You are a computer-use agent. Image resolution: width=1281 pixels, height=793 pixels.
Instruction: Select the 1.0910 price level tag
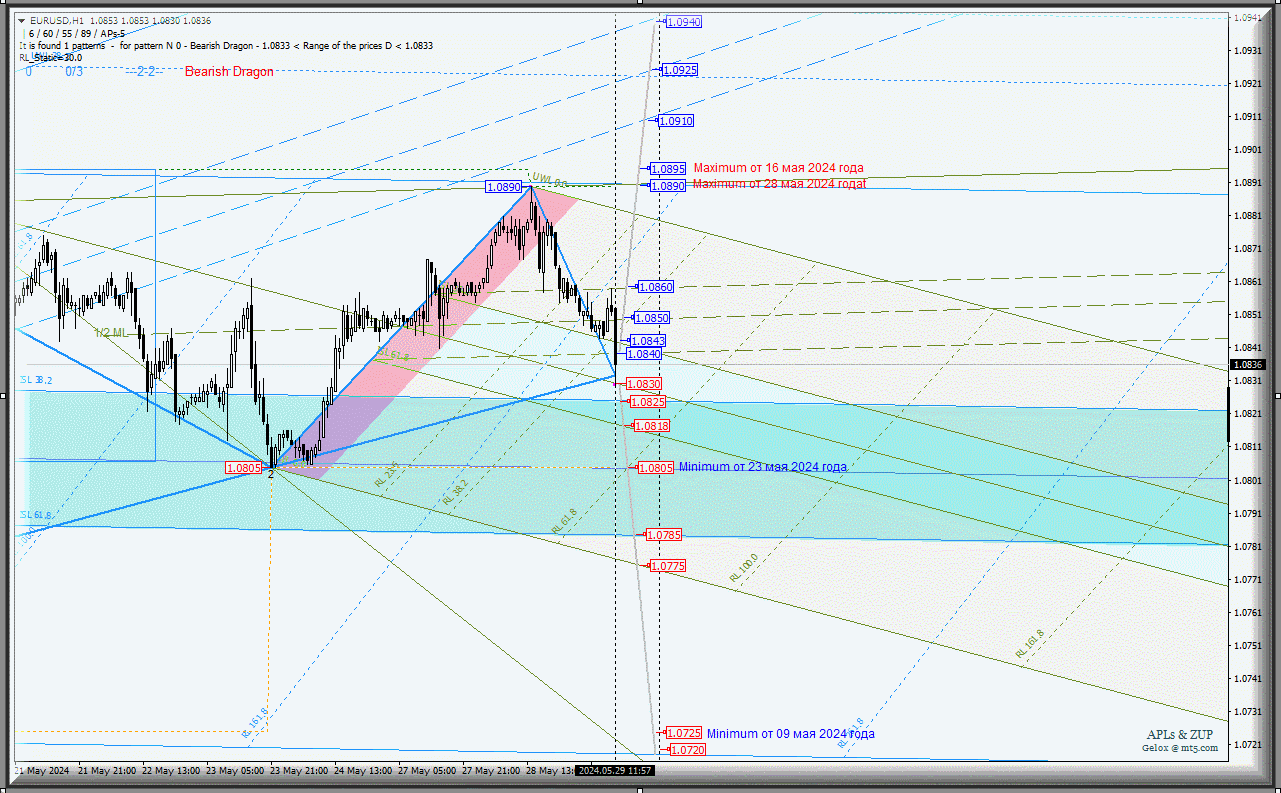point(675,121)
